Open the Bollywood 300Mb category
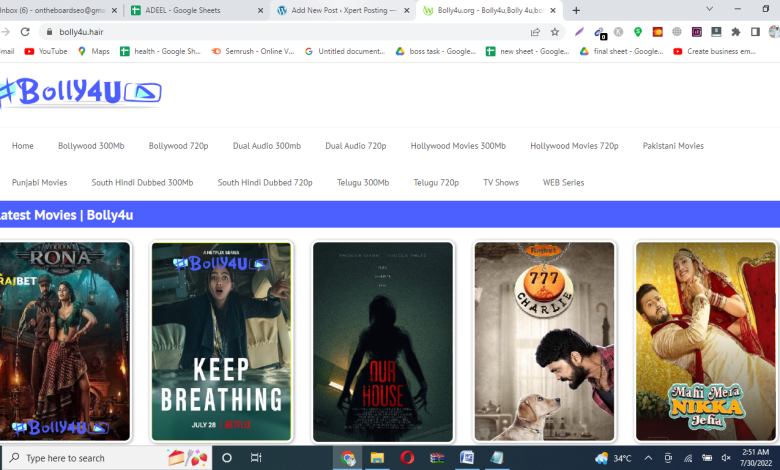The height and width of the screenshot is (470, 780). click(x=91, y=146)
